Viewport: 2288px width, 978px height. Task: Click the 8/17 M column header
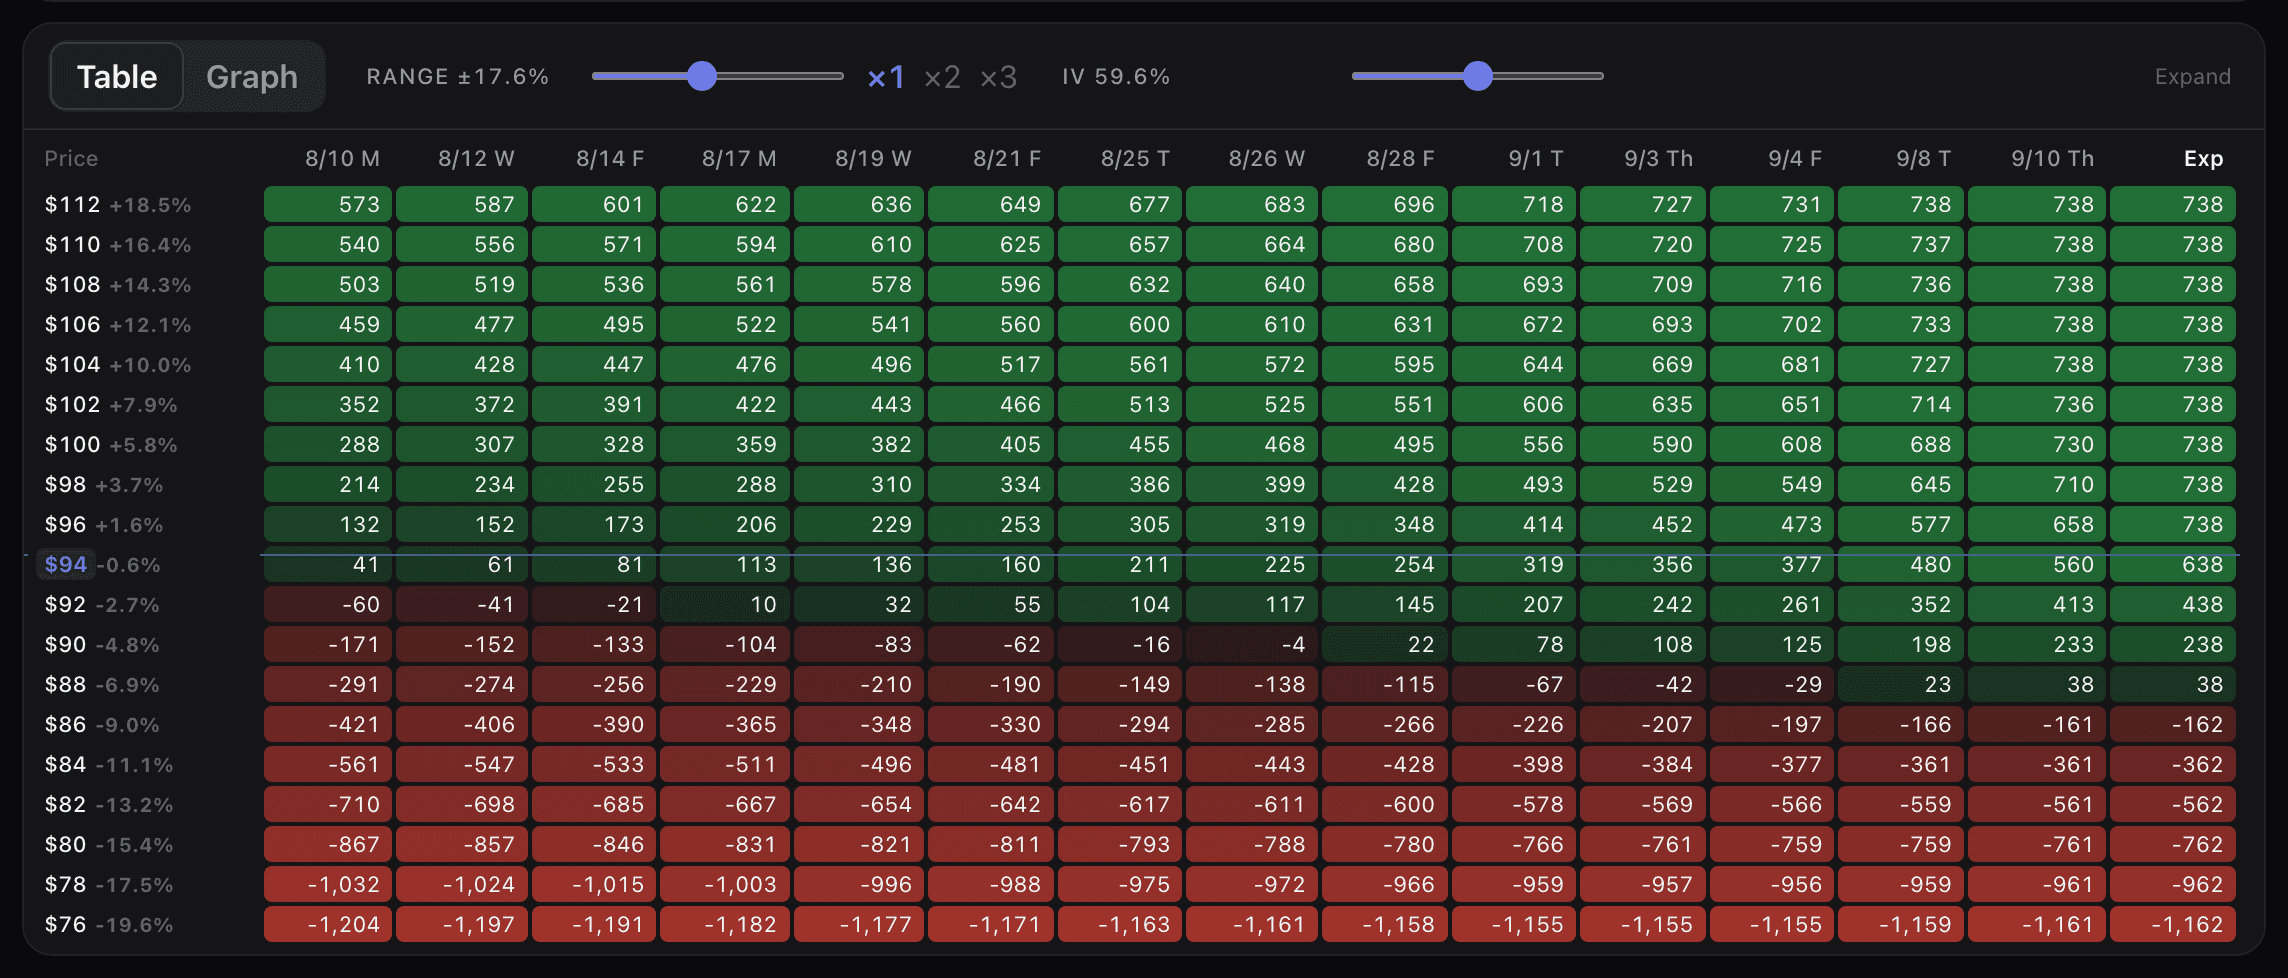pos(739,159)
